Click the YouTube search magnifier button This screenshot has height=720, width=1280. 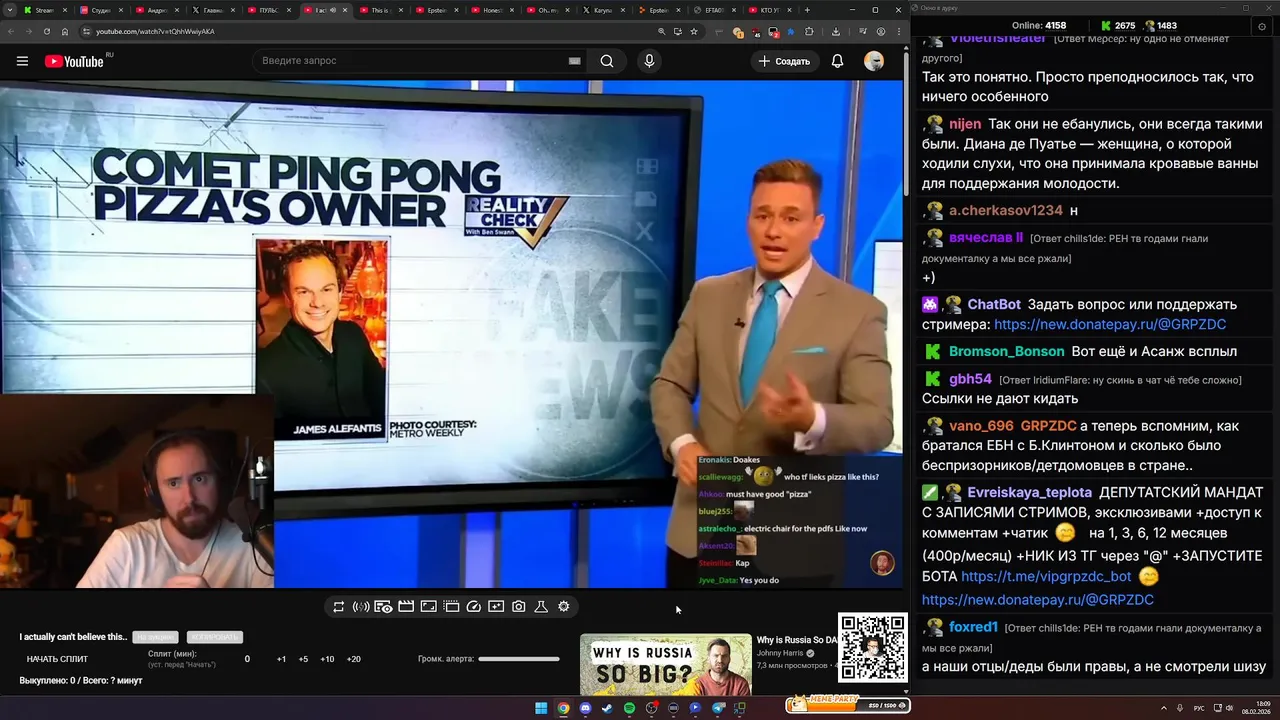(x=607, y=61)
